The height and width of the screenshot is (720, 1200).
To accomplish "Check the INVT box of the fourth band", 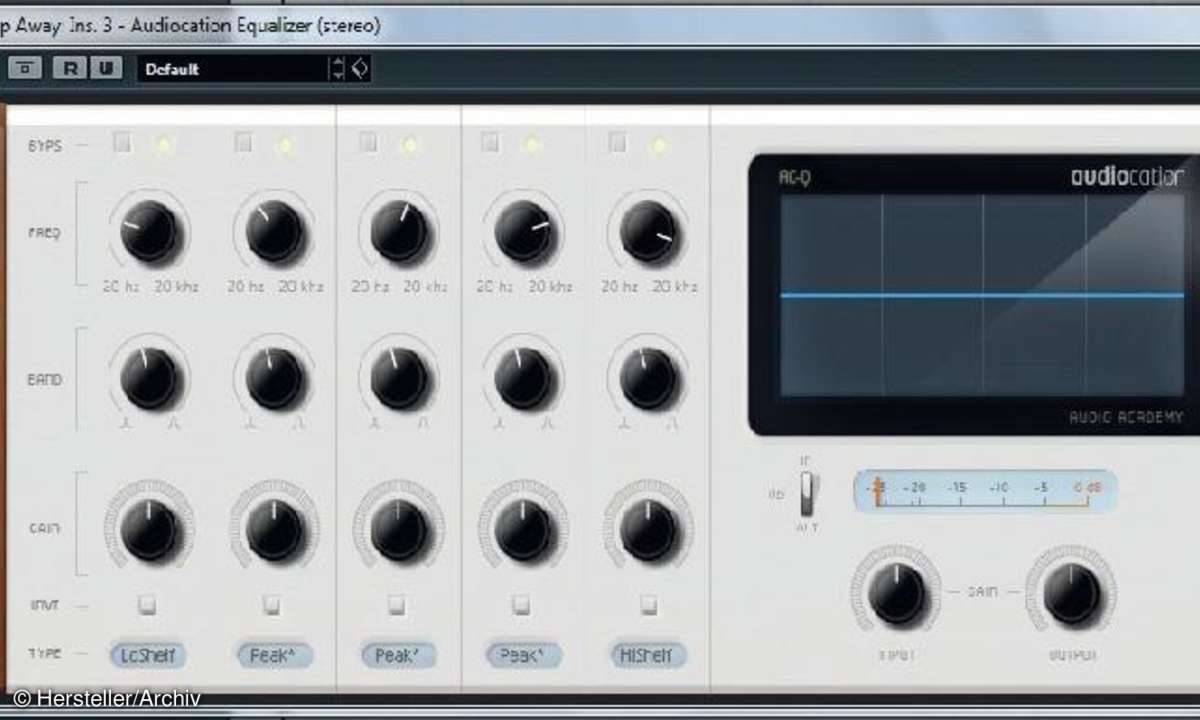I will tap(521, 604).
